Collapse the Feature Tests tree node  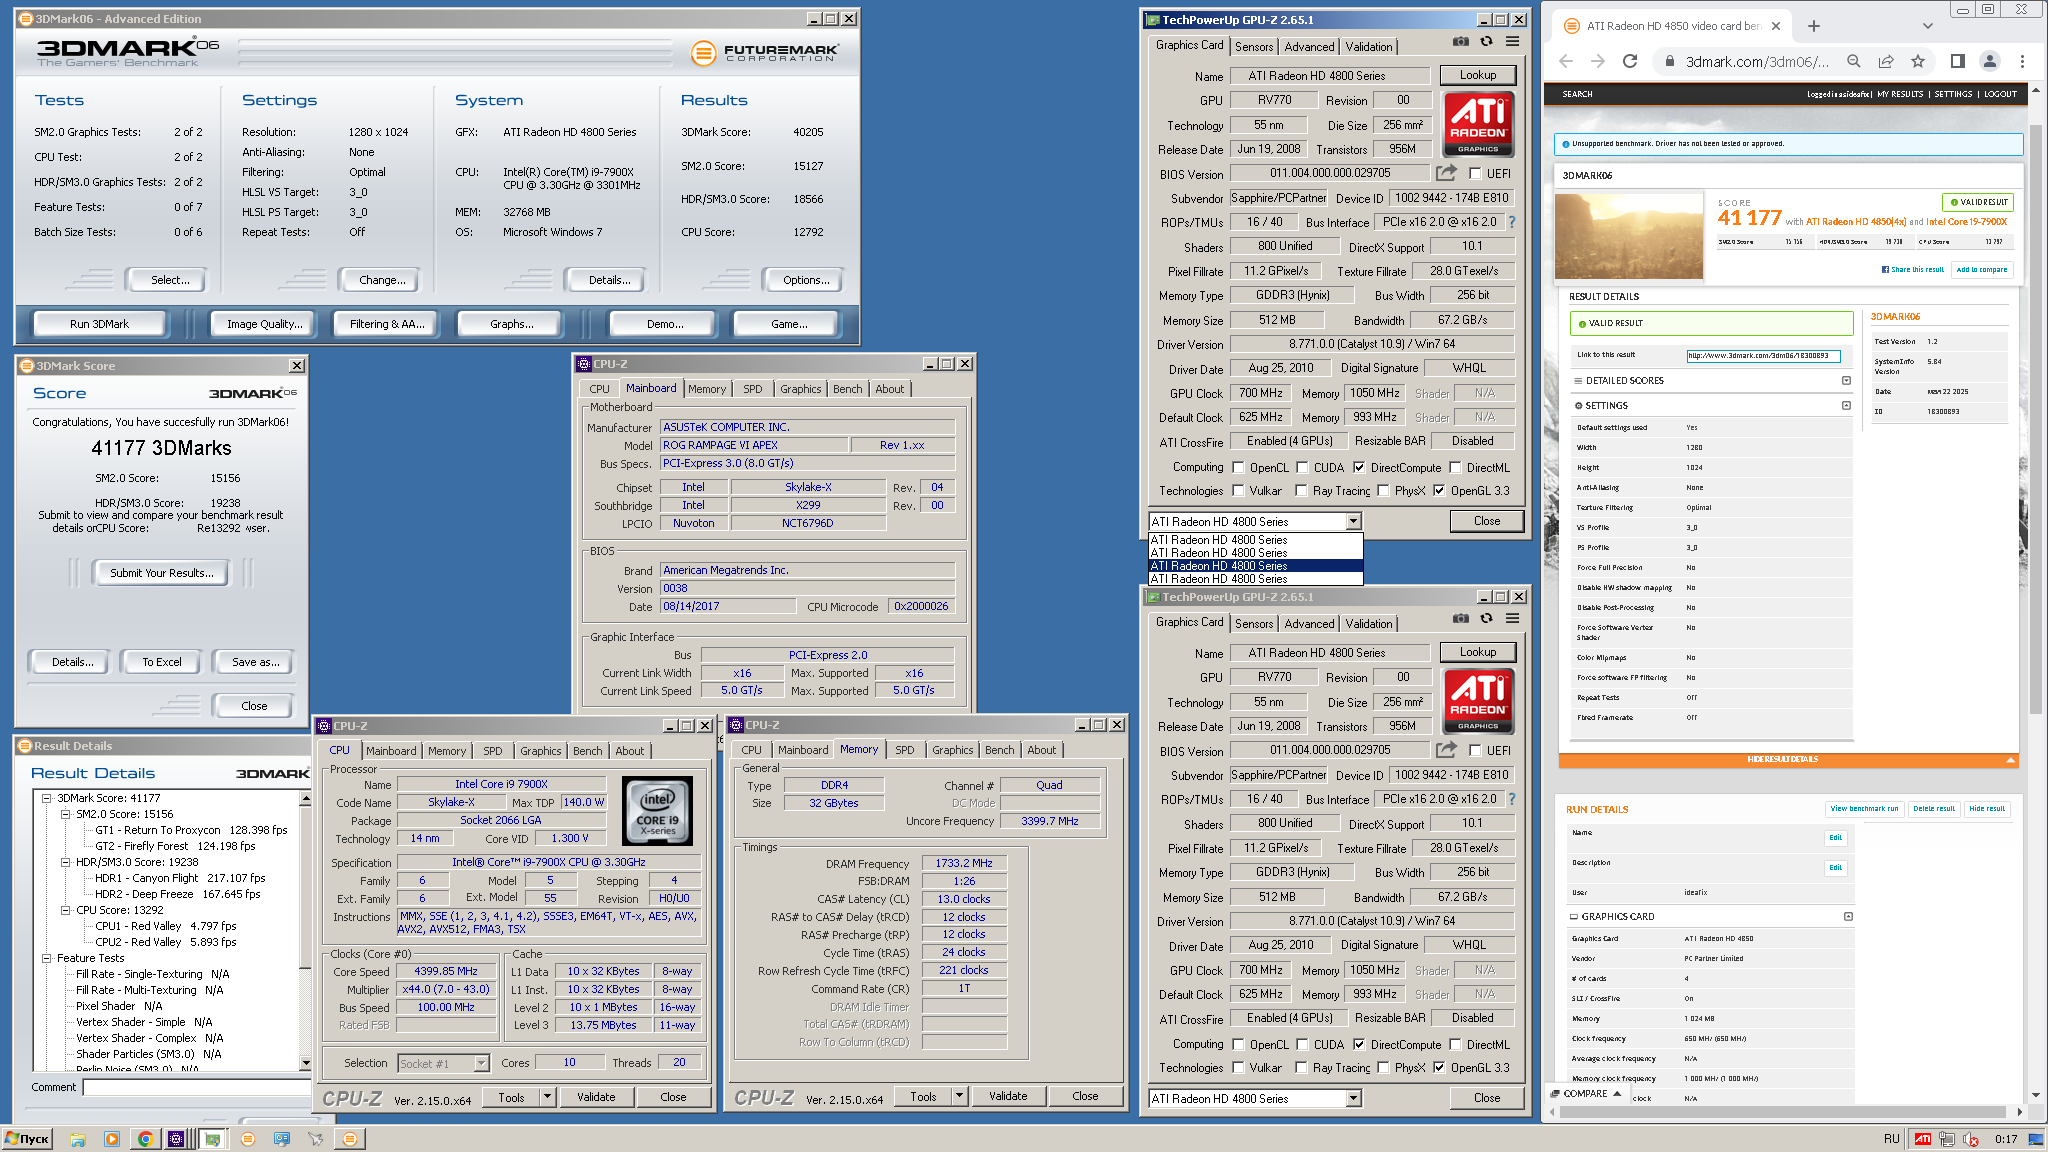pos(46,958)
